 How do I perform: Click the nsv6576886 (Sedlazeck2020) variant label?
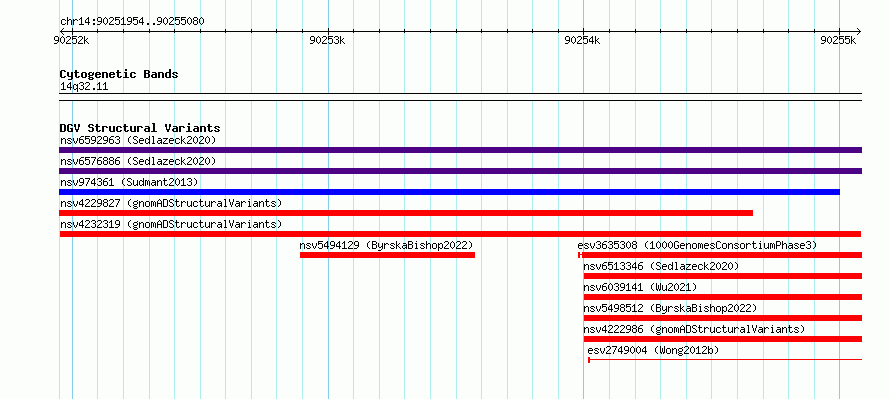point(138,161)
